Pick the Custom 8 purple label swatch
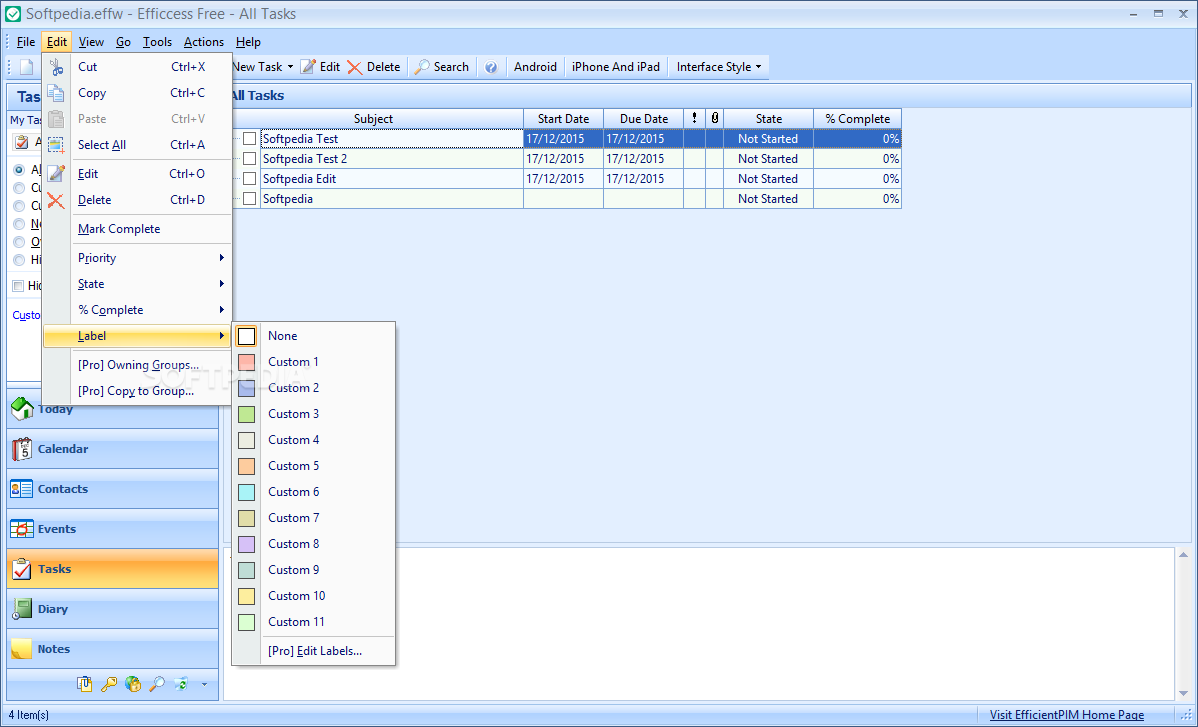The height and width of the screenshot is (727, 1198). tap(246, 544)
